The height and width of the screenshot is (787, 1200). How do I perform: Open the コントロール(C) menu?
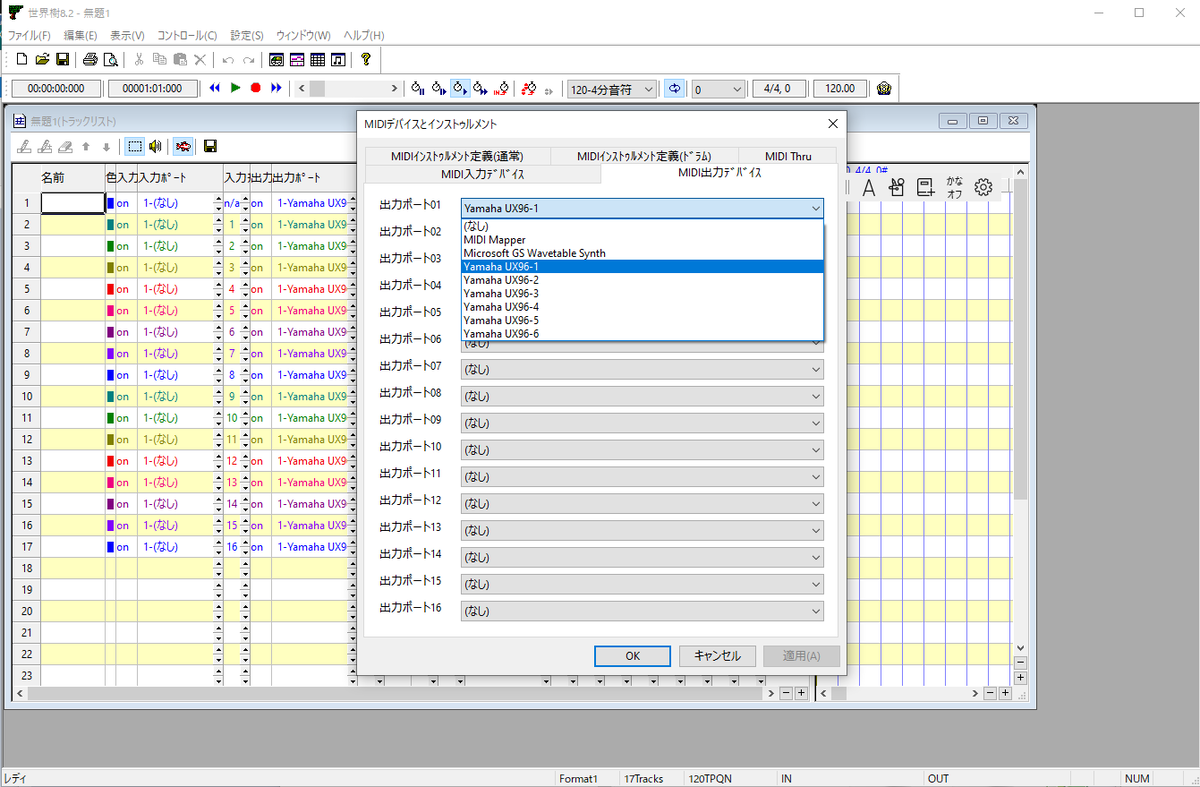coord(186,35)
